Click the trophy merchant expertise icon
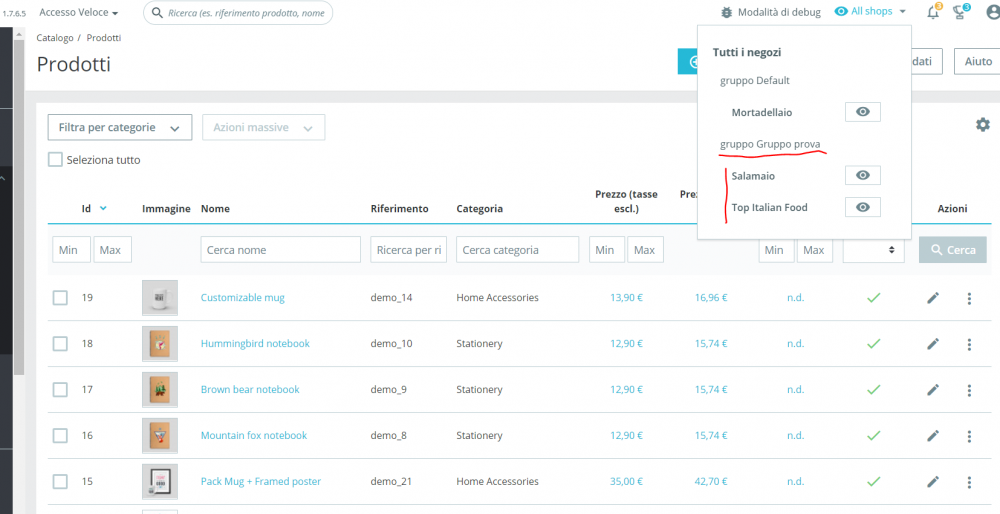Screen dimensions: 1000x514 [960, 12]
